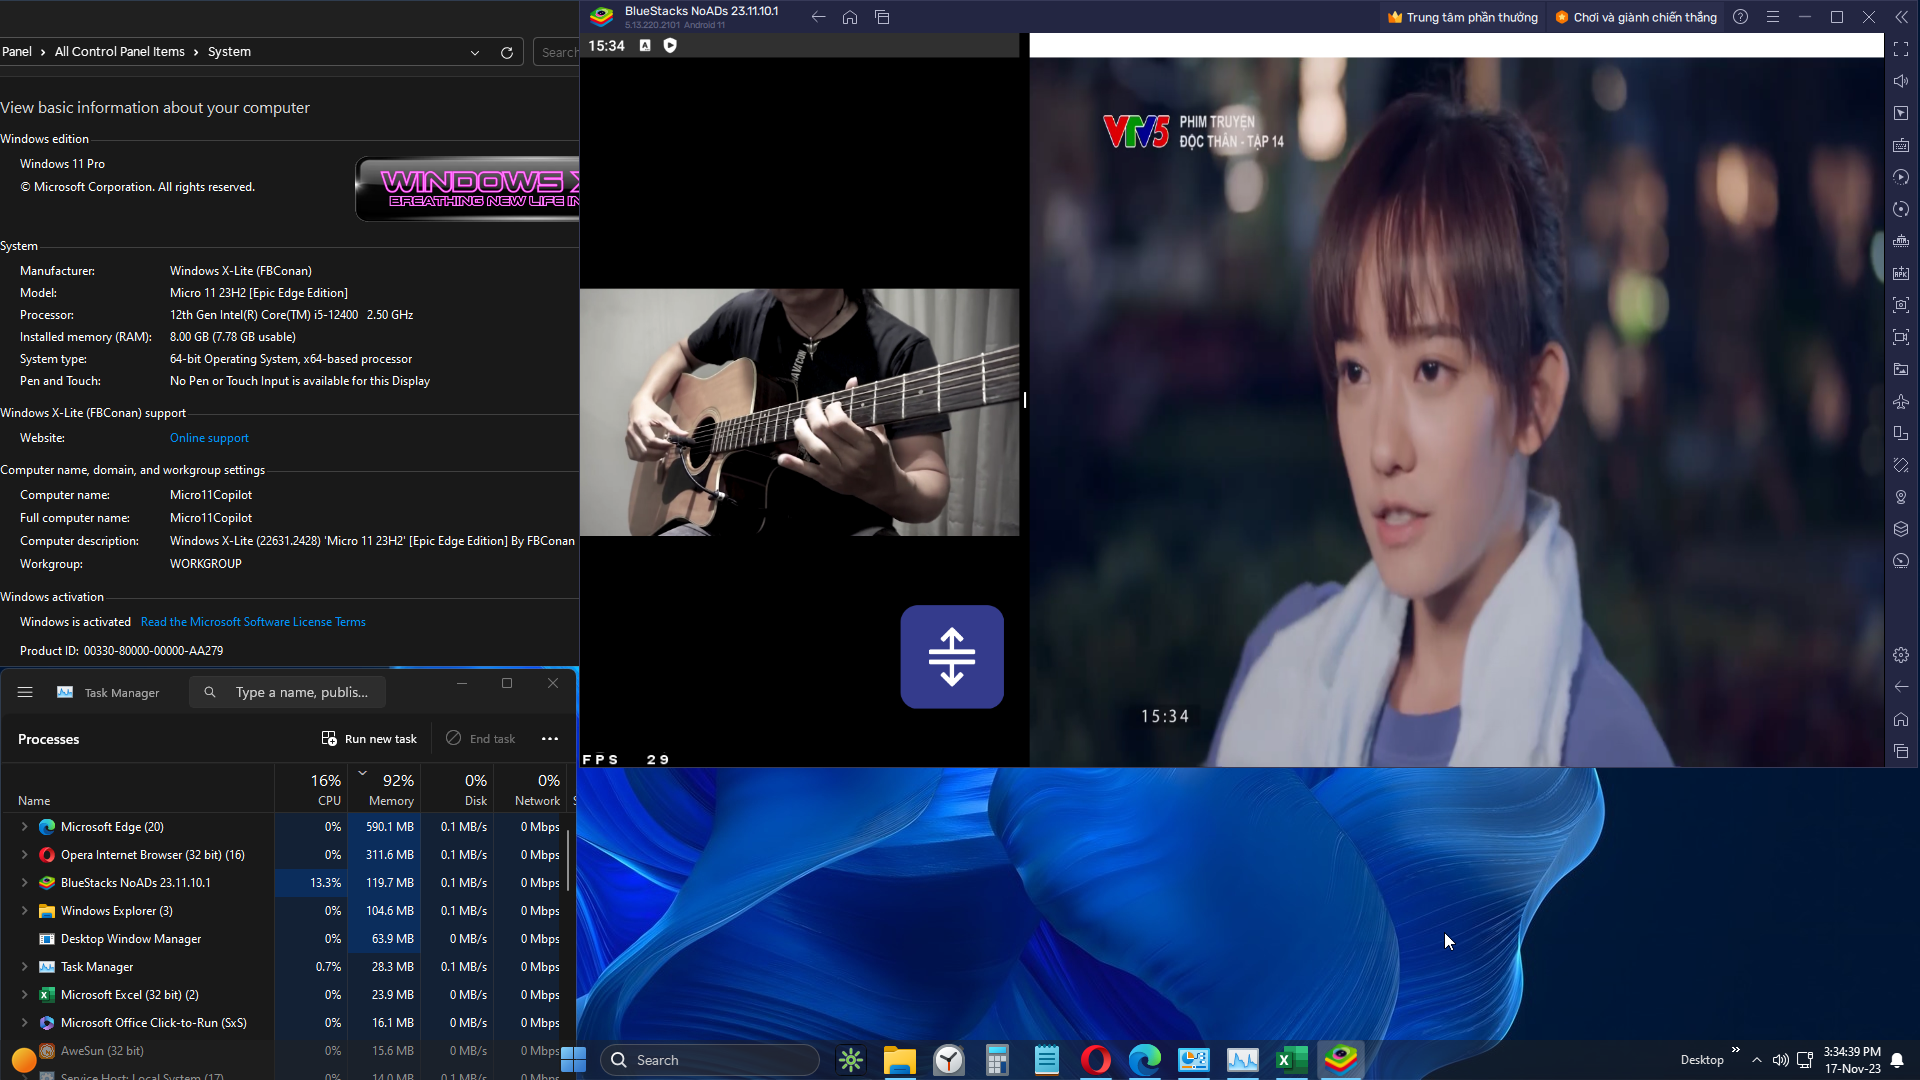Open Opera from the taskbar
The width and height of the screenshot is (1920, 1080).
(x=1096, y=1060)
